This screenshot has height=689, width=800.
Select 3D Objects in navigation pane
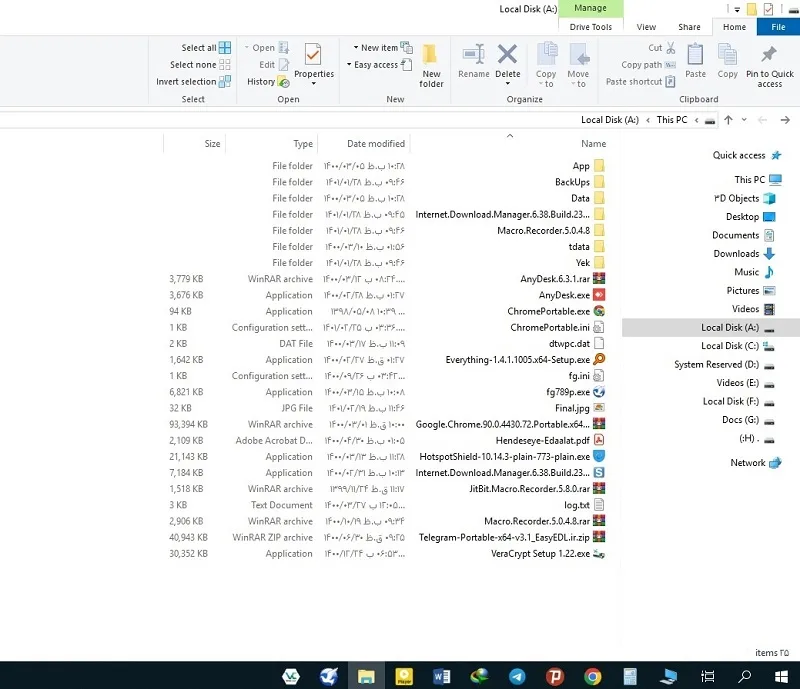click(x=744, y=199)
